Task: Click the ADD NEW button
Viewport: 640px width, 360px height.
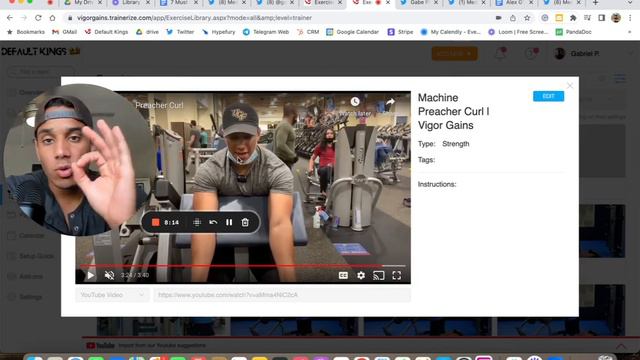Action: (455, 53)
